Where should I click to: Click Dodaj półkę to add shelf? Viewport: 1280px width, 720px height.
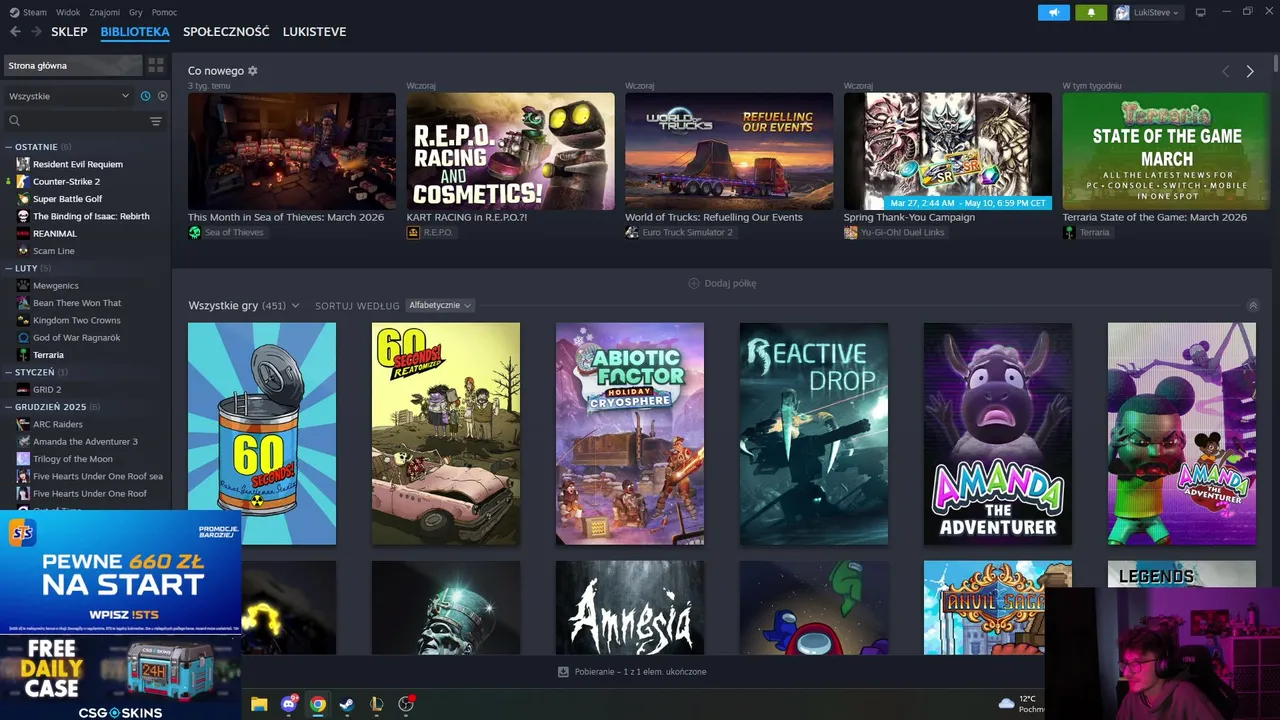click(722, 283)
